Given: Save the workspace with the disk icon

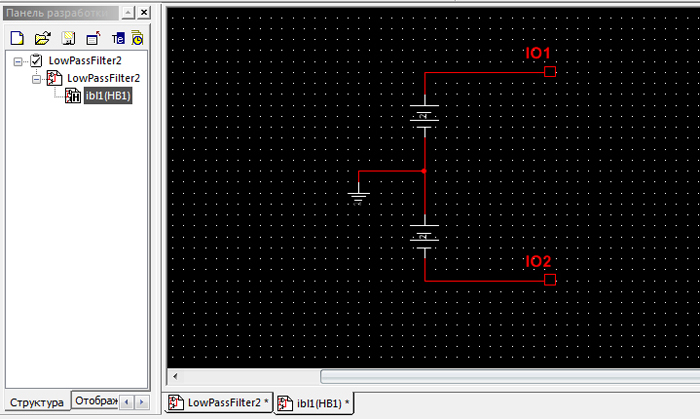Looking at the screenshot, I should click(68, 38).
